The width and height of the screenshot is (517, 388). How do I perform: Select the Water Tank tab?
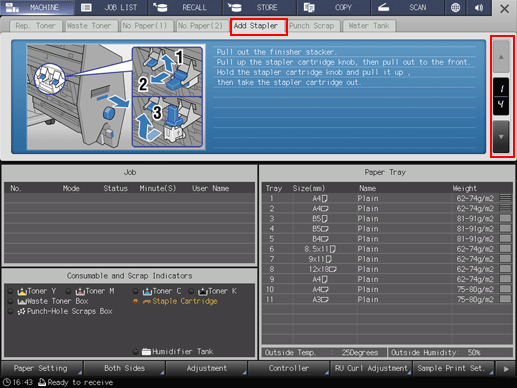pyautogui.click(x=369, y=26)
